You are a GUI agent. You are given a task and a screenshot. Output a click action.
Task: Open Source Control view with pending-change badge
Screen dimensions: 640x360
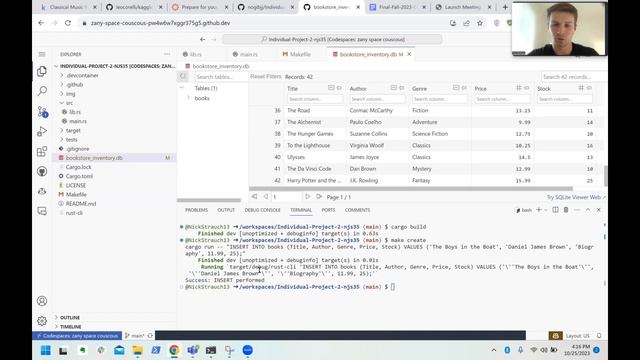pos(42,111)
